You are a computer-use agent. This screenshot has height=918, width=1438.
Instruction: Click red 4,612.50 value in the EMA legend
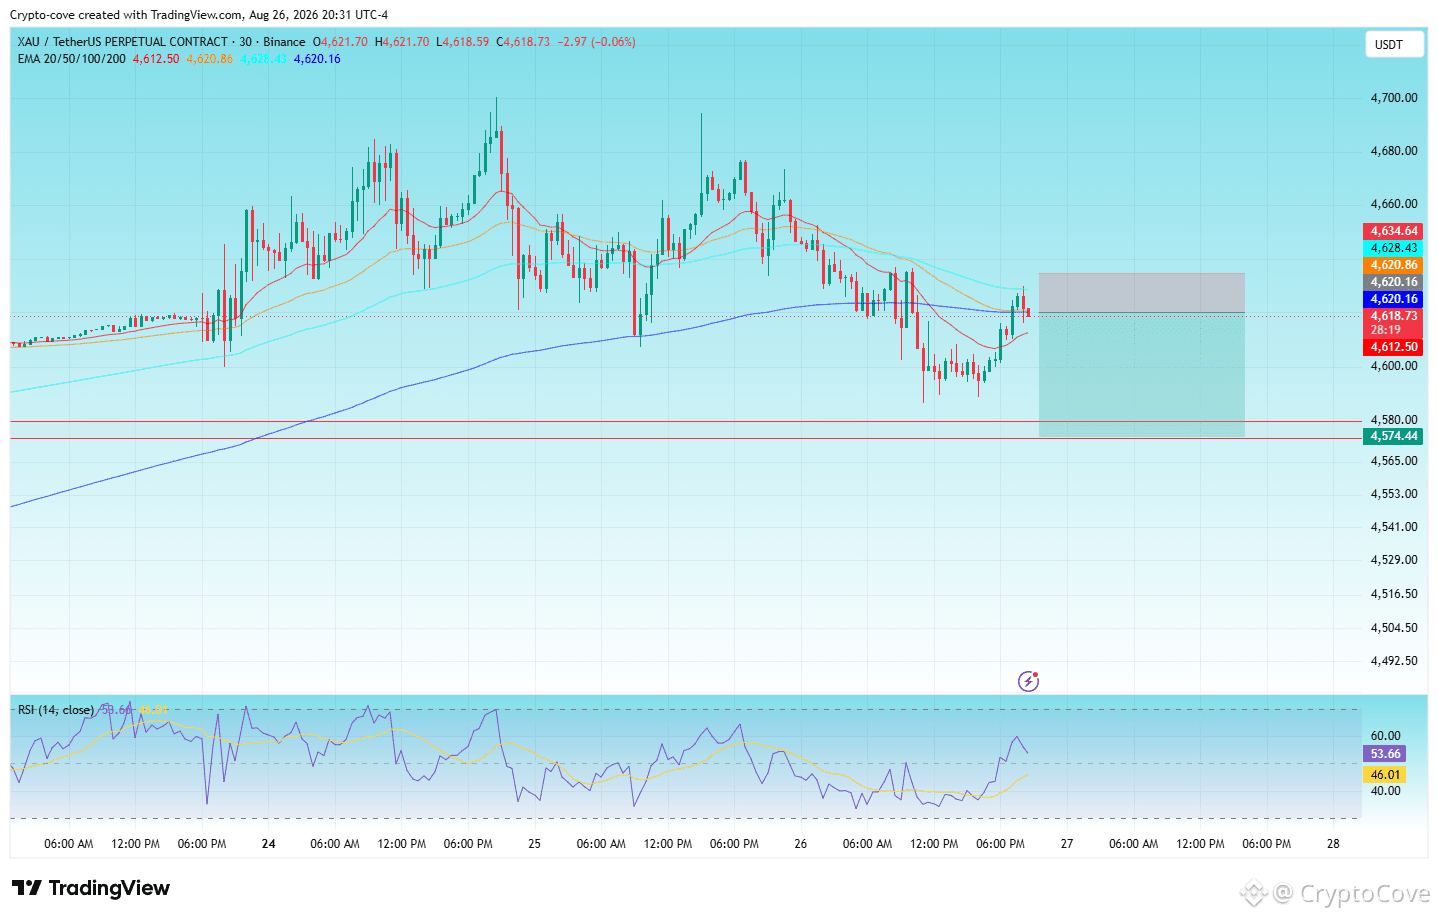(x=156, y=59)
